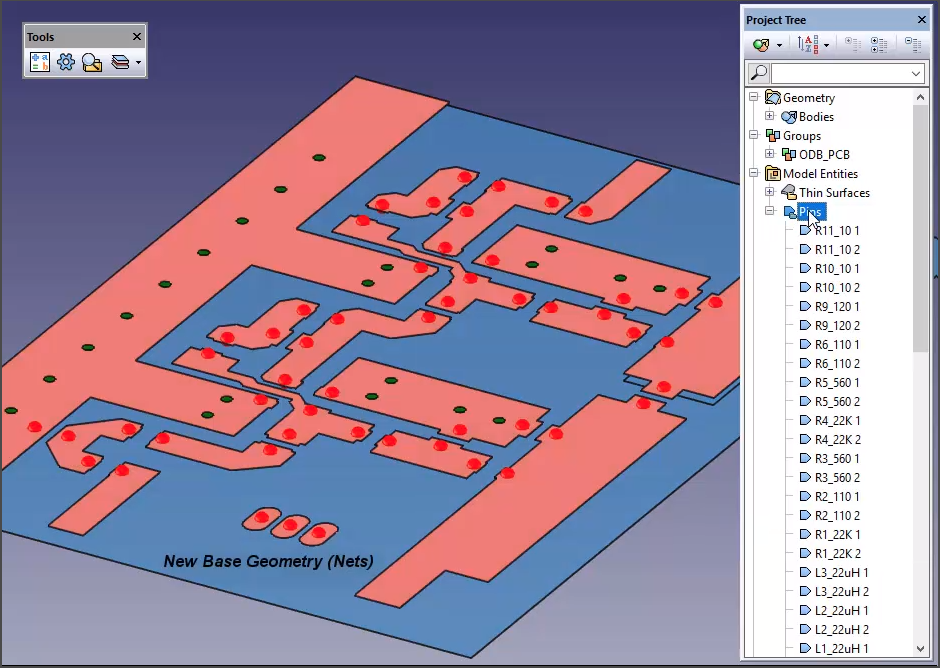Viewport: 940px width, 668px height.
Task: Open the library icon dropdown arrow
Action: (138, 62)
